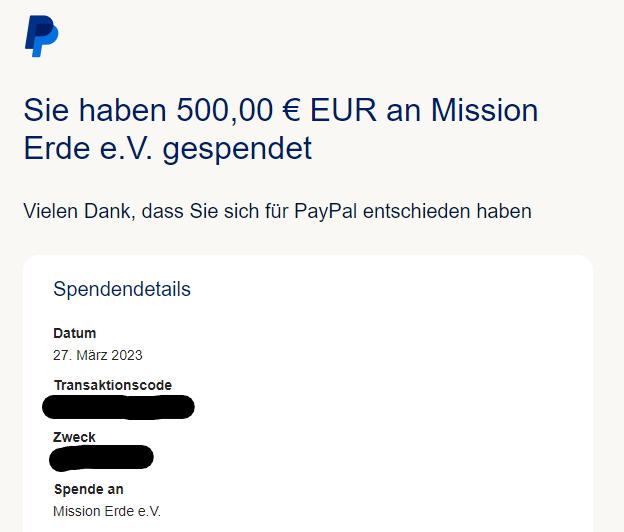This screenshot has width=624, height=532.
Task: Click the "Spende an" label
Action: [88, 489]
